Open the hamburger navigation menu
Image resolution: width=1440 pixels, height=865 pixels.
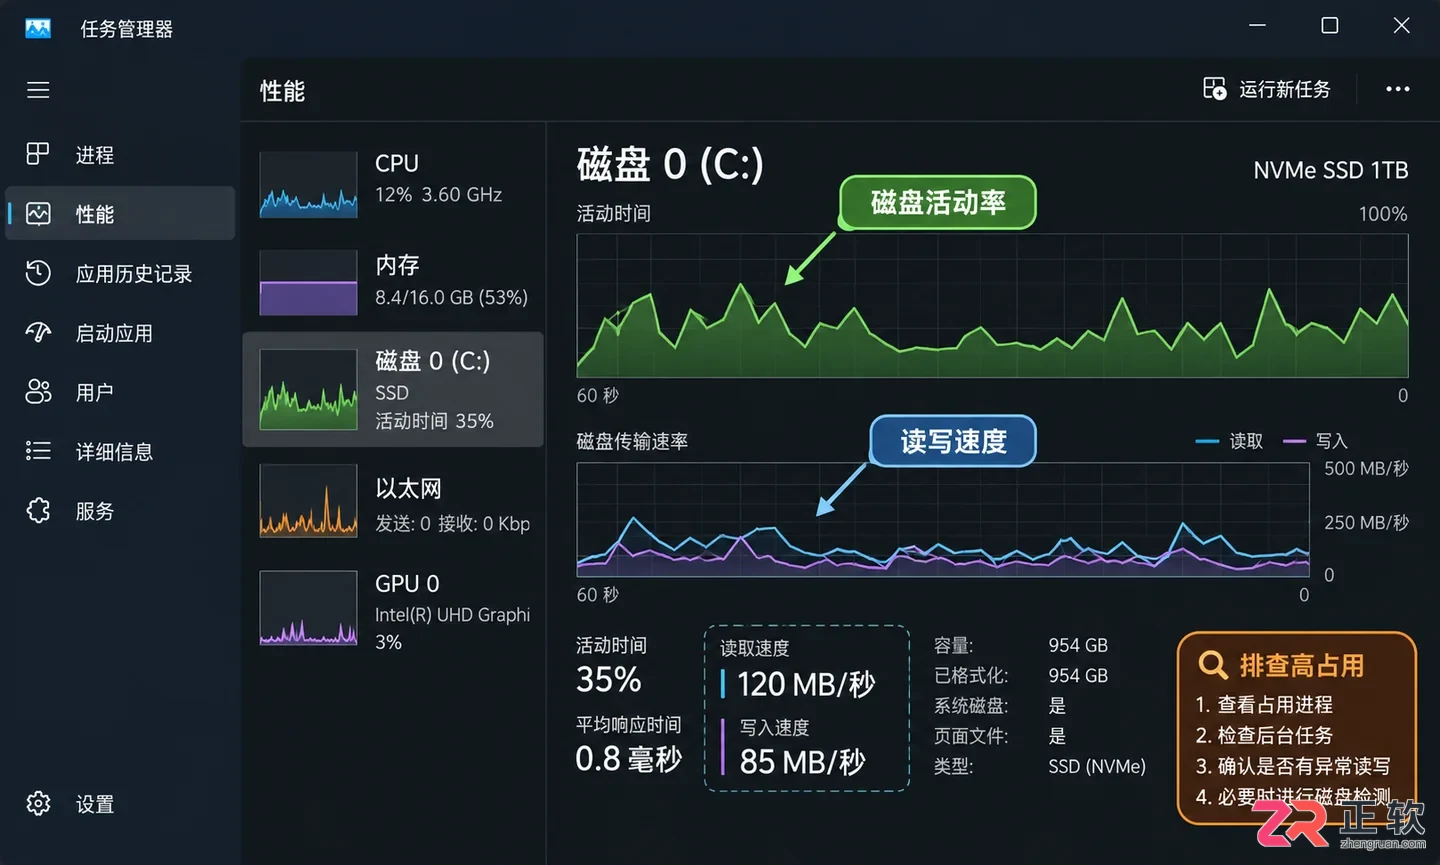(x=38, y=90)
